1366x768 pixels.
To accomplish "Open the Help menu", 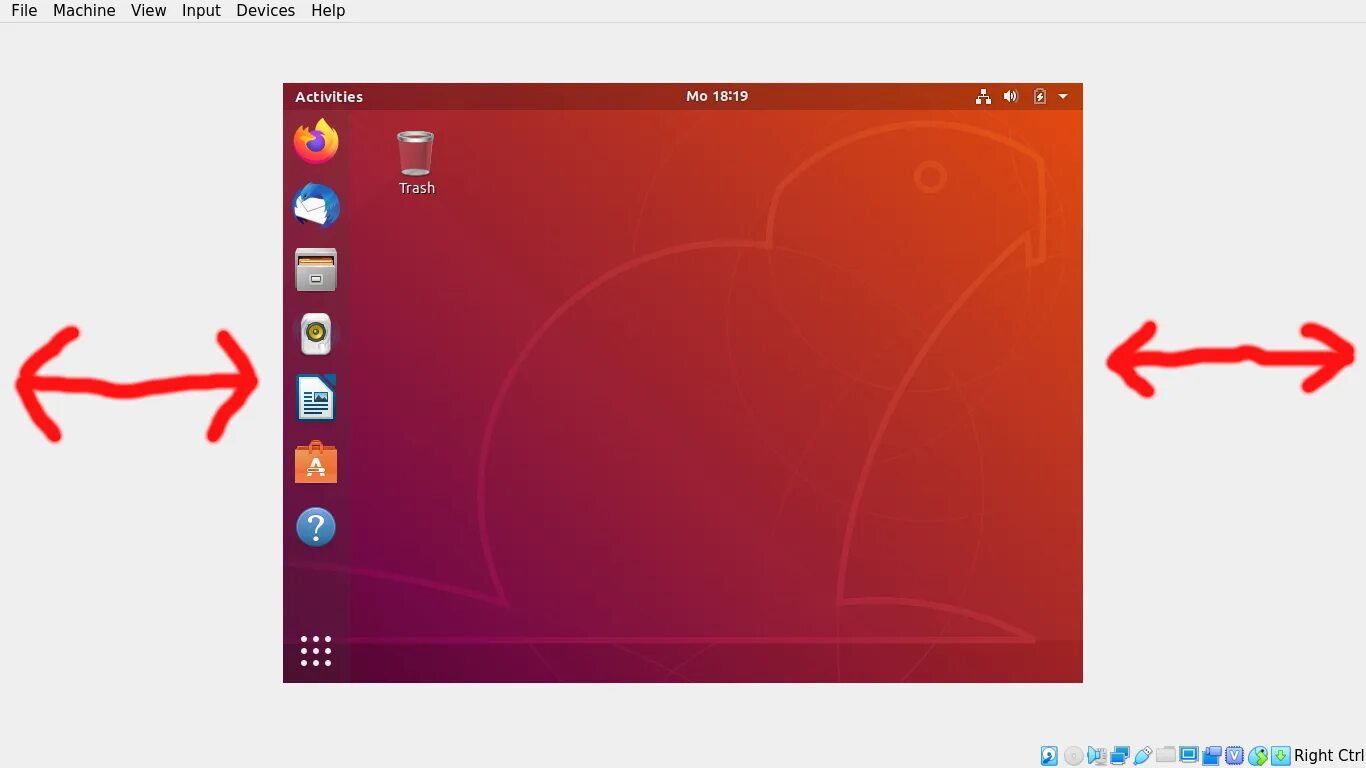I will [x=328, y=11].
